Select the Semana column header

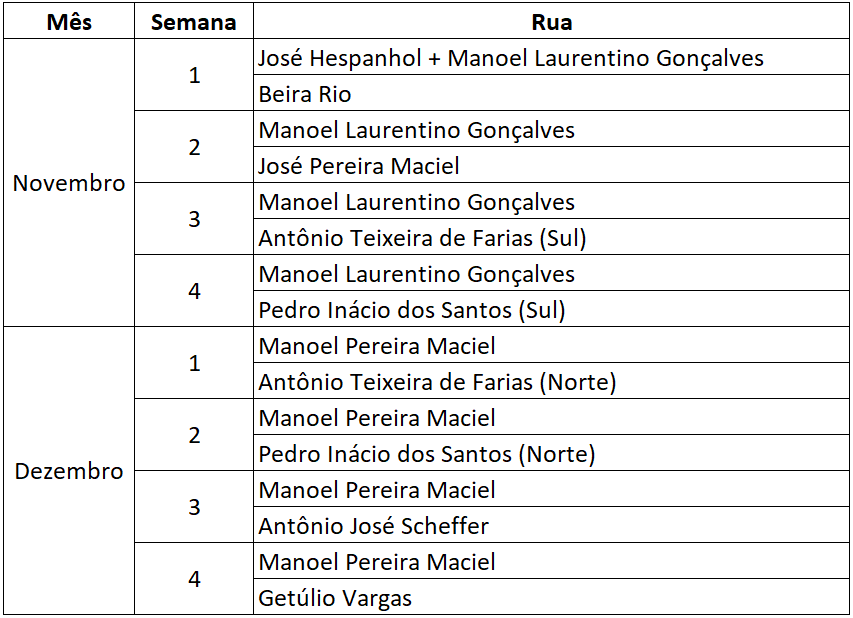(x=194, y=22)
